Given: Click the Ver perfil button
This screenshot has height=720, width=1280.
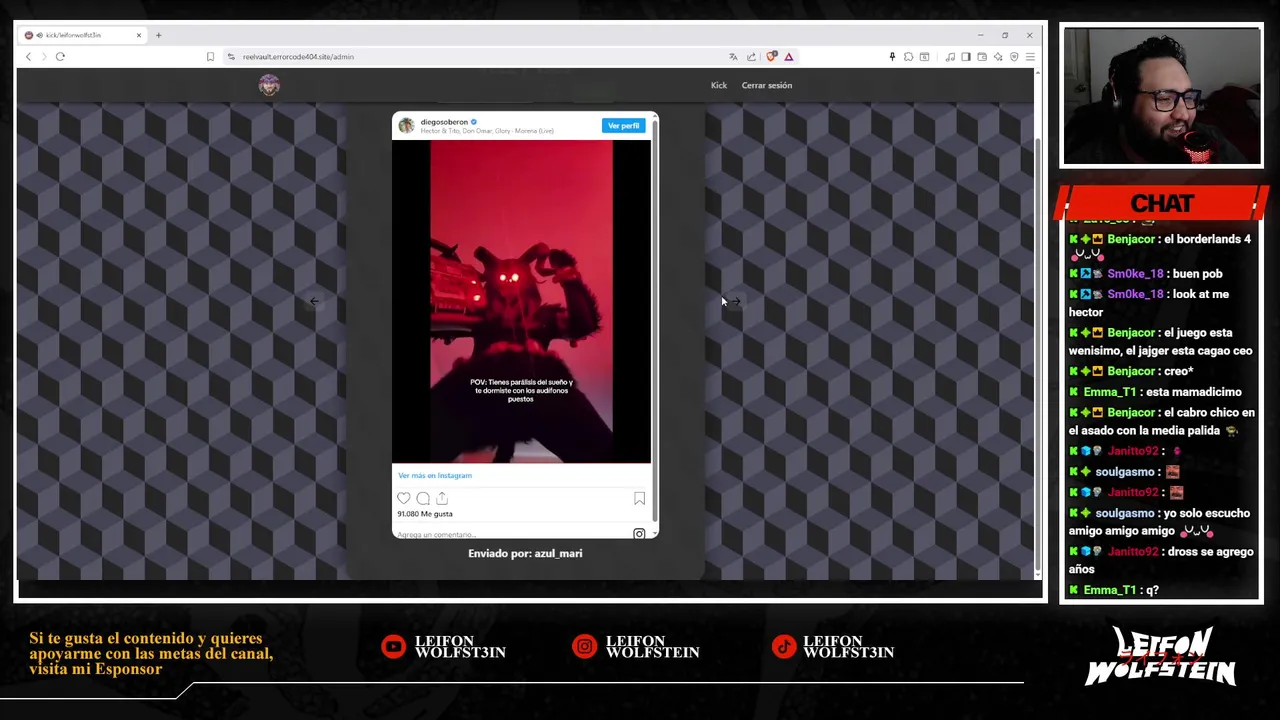Looking at the screenshot, I should point(623,126).
